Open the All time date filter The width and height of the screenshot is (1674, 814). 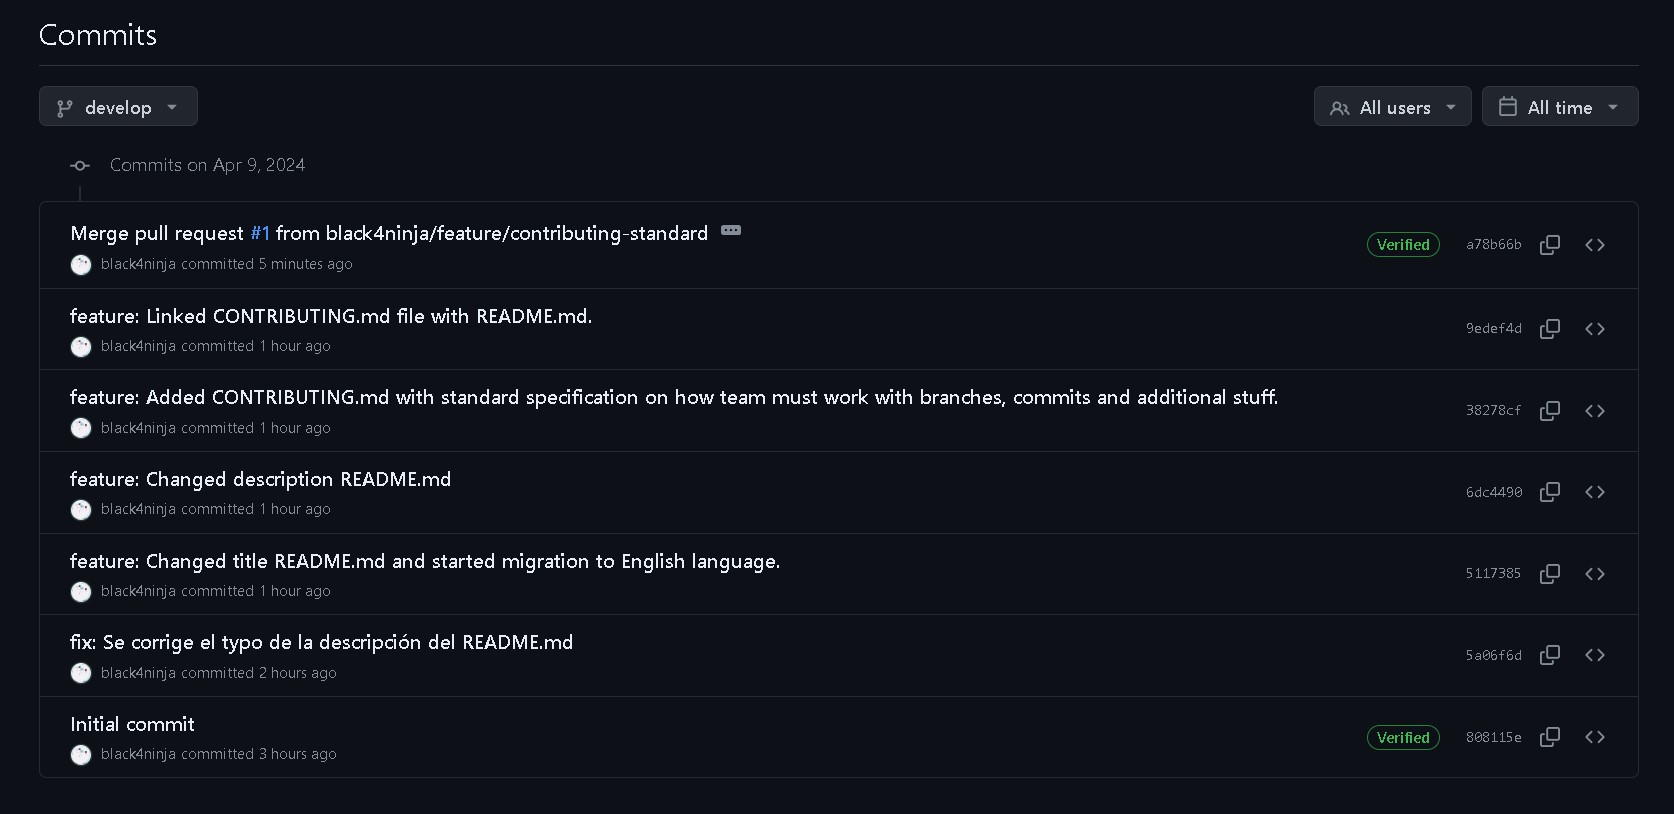pos(1559,107)
